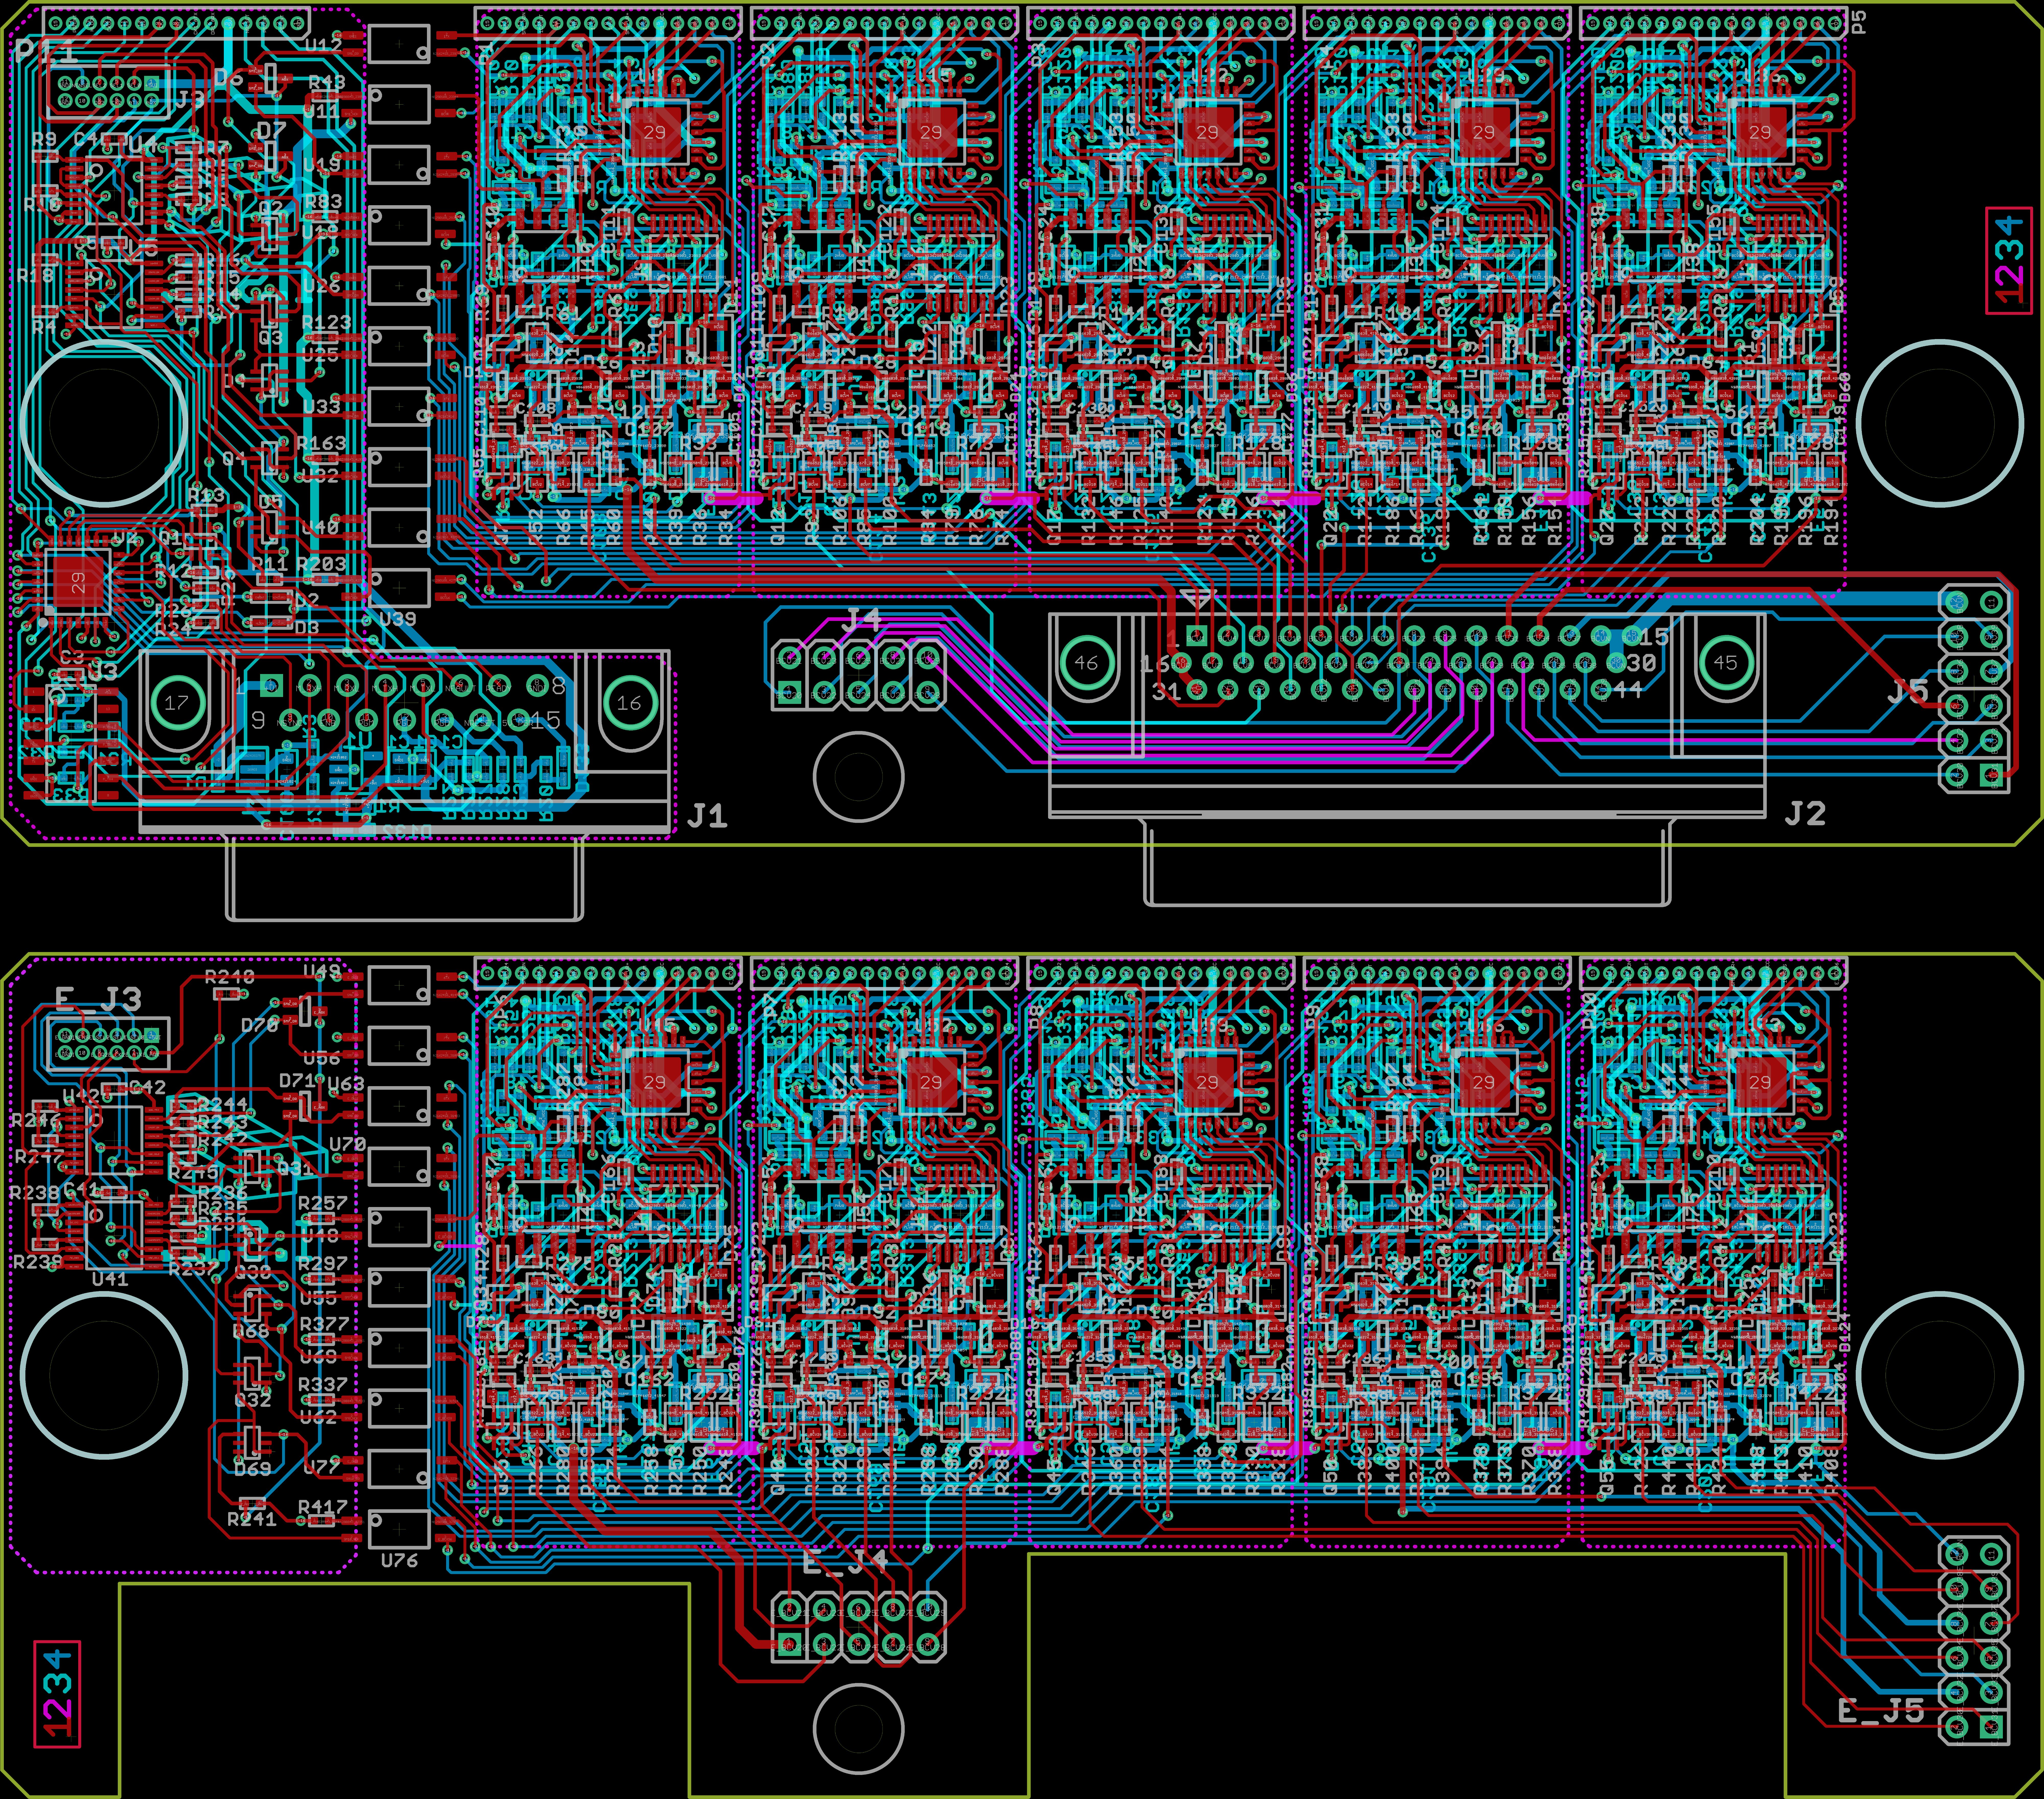Select the R337 resistor label
2044x1799 pixels.
323,1384
